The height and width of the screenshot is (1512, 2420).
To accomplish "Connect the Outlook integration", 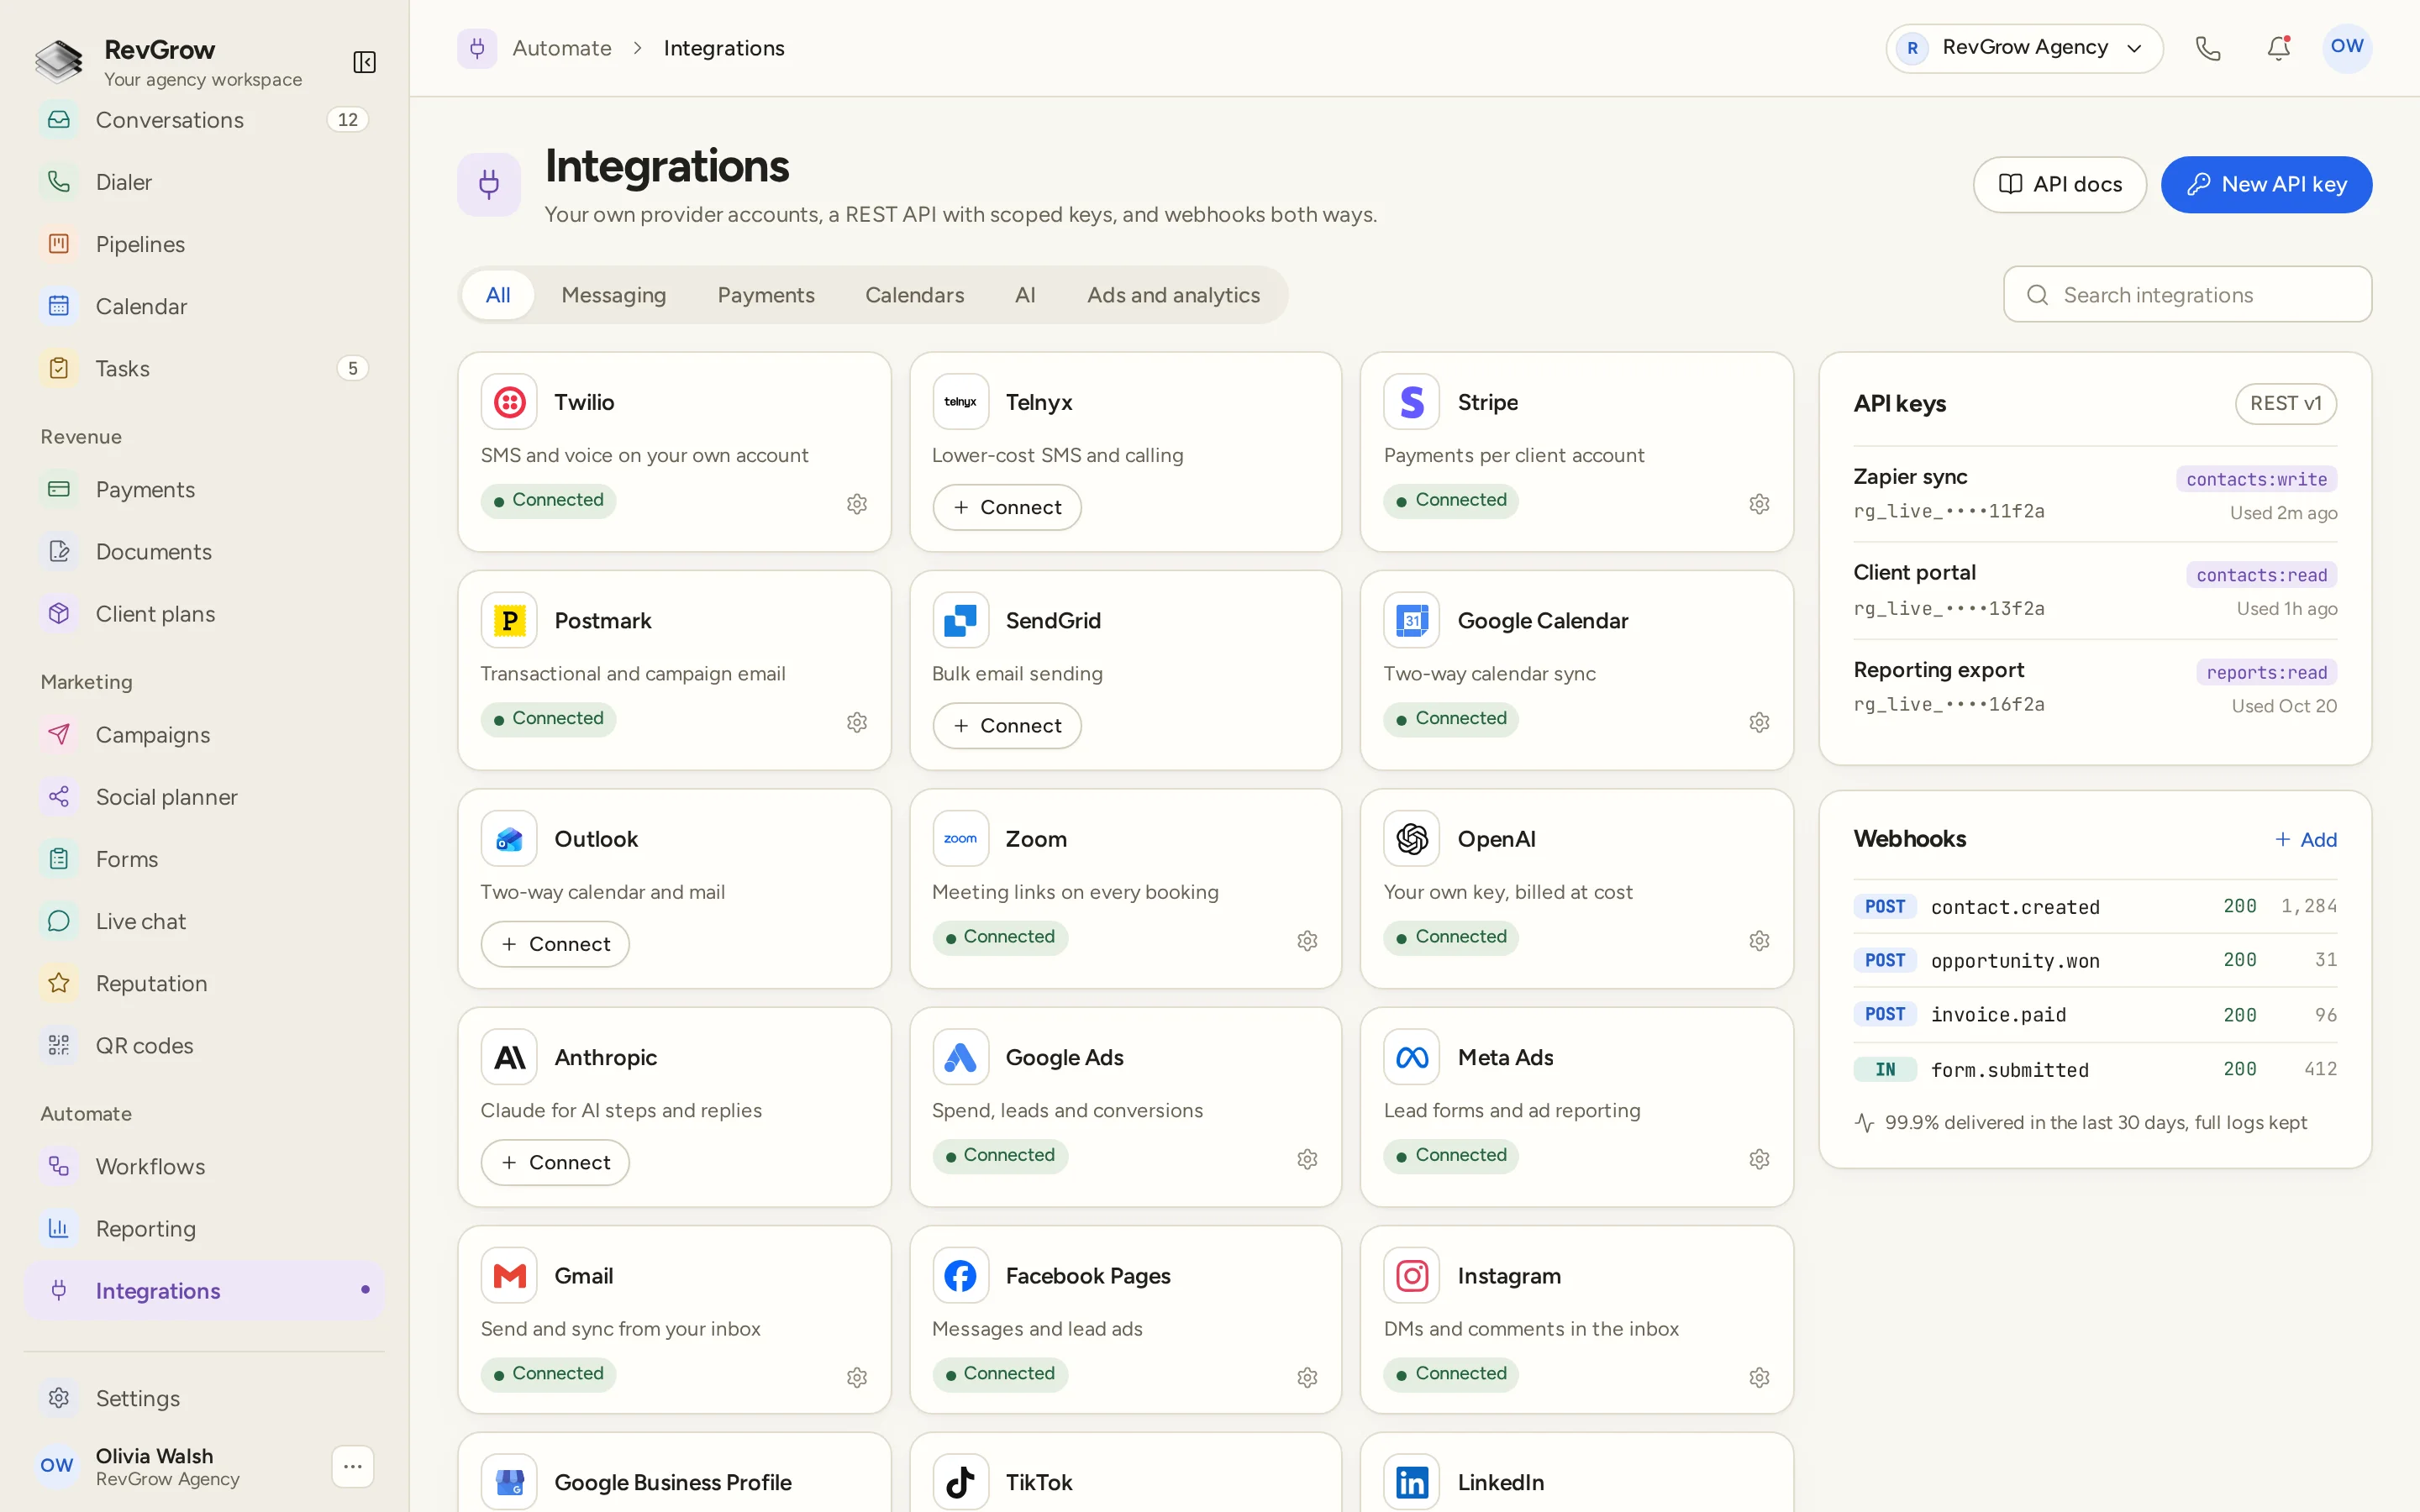I will [555, 944].
